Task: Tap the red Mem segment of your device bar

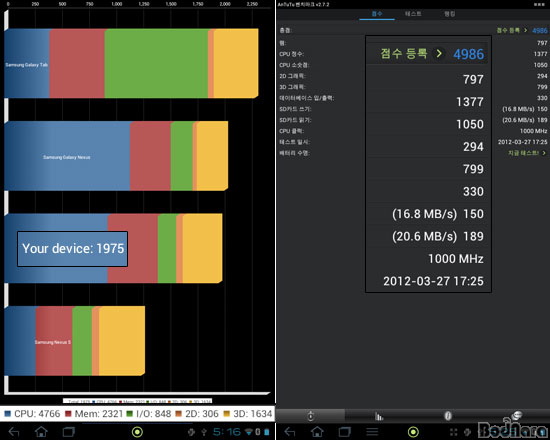Action: 133,248
